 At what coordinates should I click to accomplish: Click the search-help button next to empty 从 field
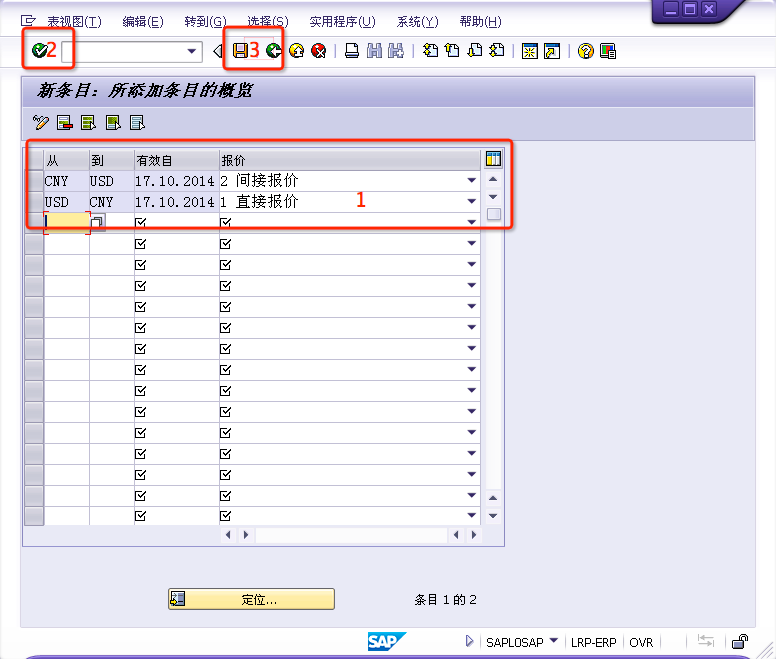97,223
